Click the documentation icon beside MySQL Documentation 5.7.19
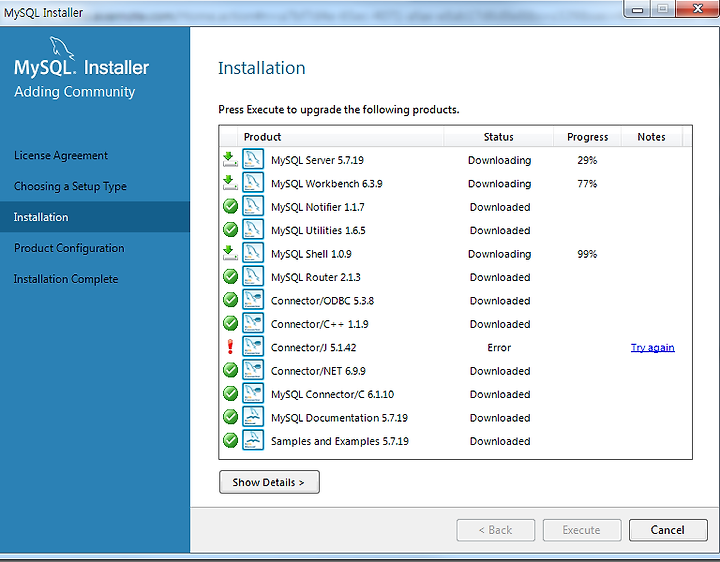Viewport: 720px width, 562px height. coord(253,417)
